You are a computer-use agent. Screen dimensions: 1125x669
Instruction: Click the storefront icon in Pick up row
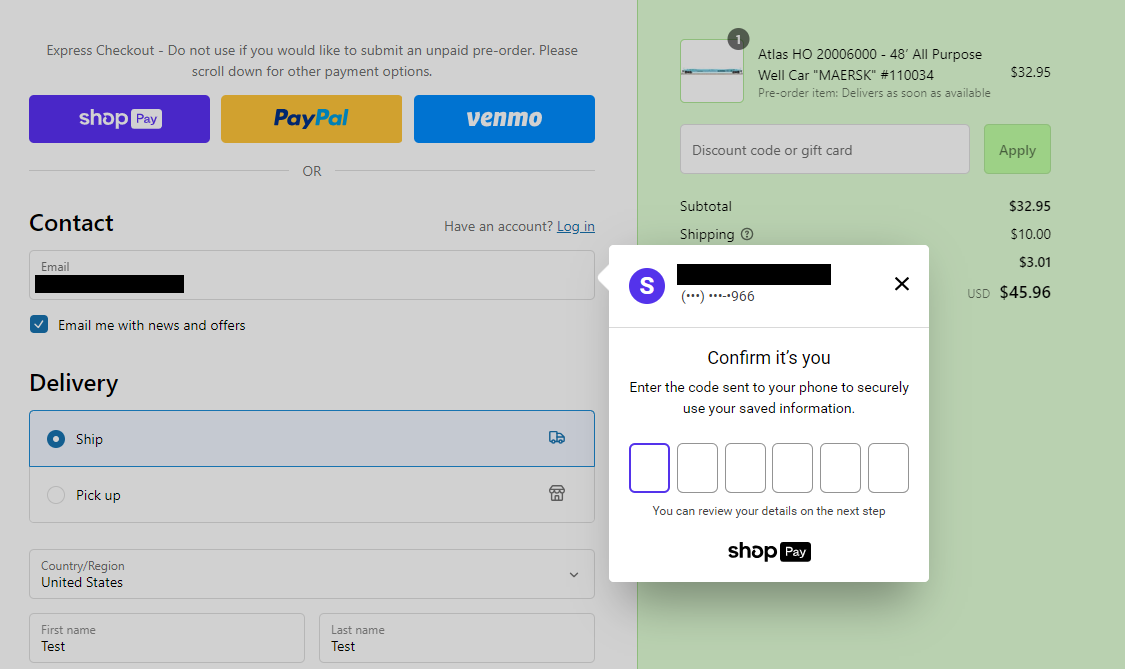pyautogui.click(x=557, y=493)
